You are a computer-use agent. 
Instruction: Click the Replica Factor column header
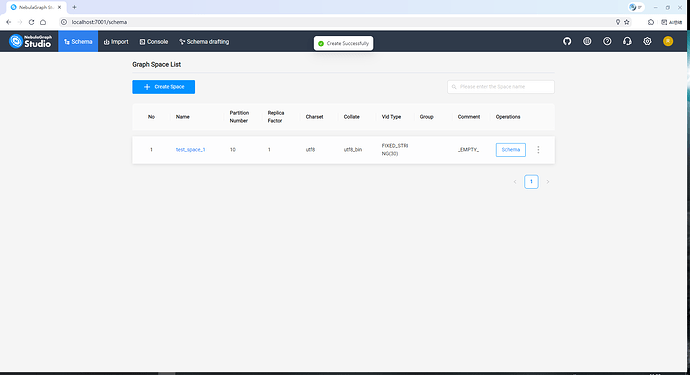coord(276,117)
